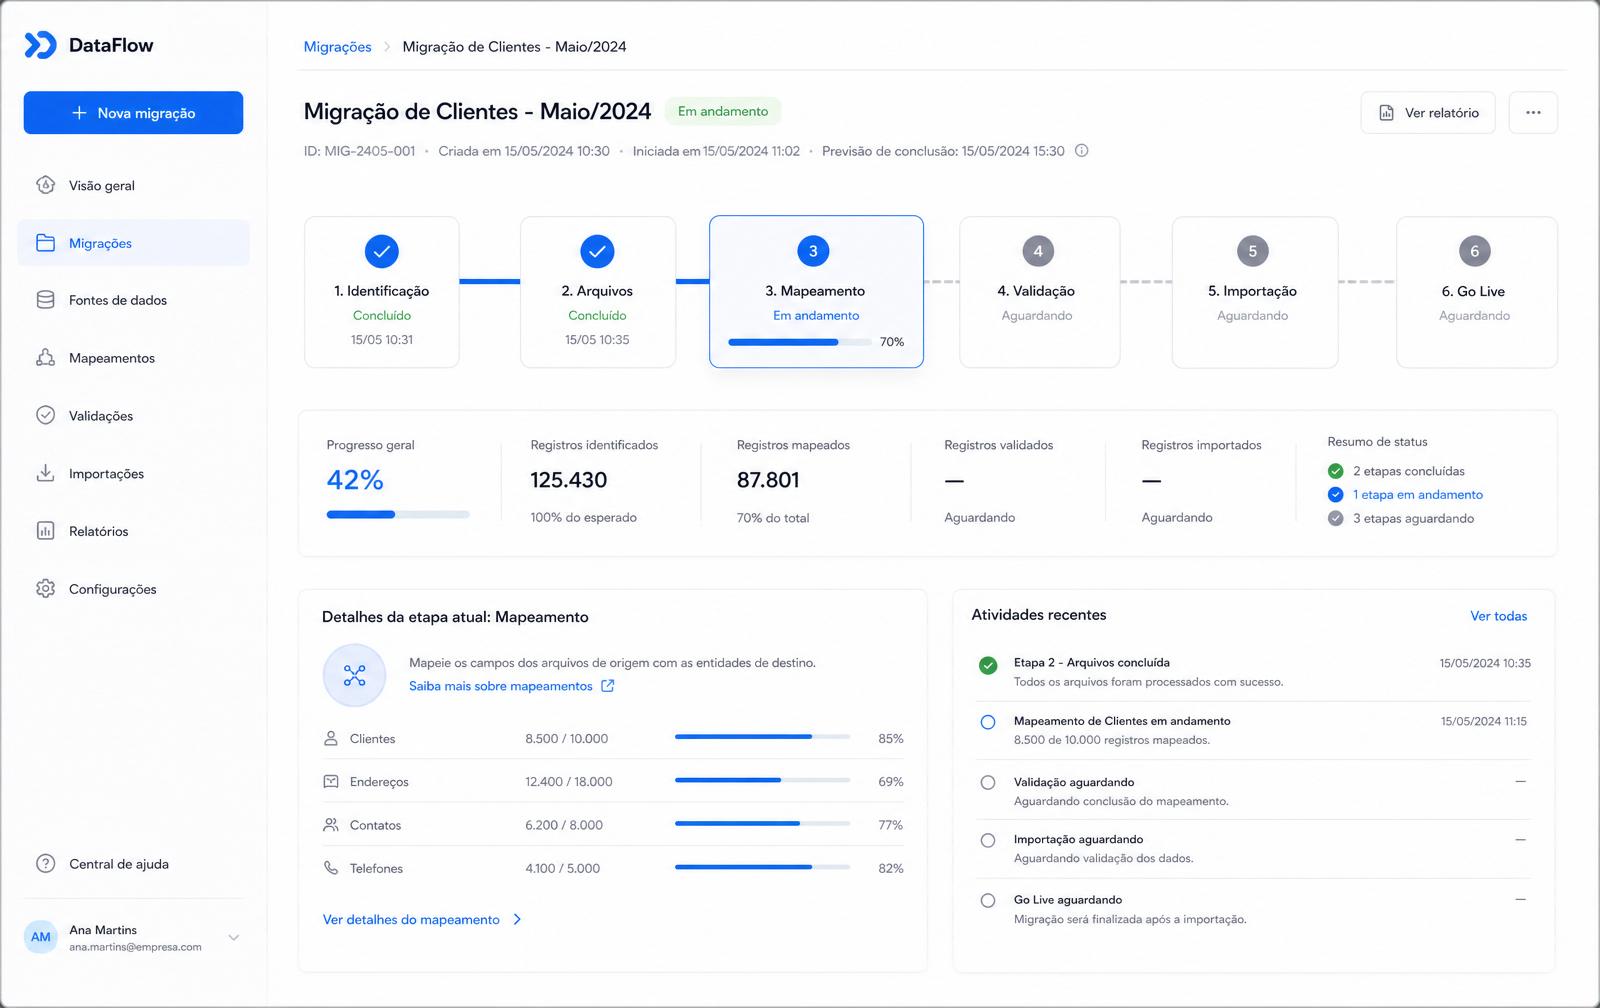Viewport: 1600px width, 1008px height.
Task: Click circle beside Validação aguardando
Action: [x=988, y=783]
